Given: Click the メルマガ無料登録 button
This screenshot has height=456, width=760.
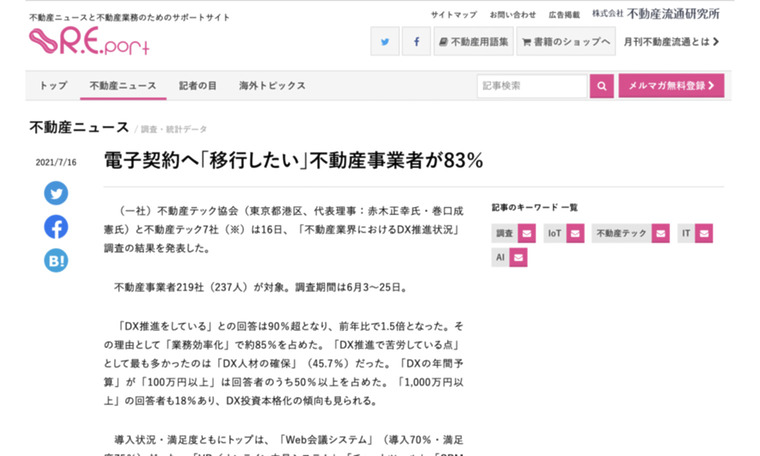Looking at the screenshot, I should coord(671,86).
